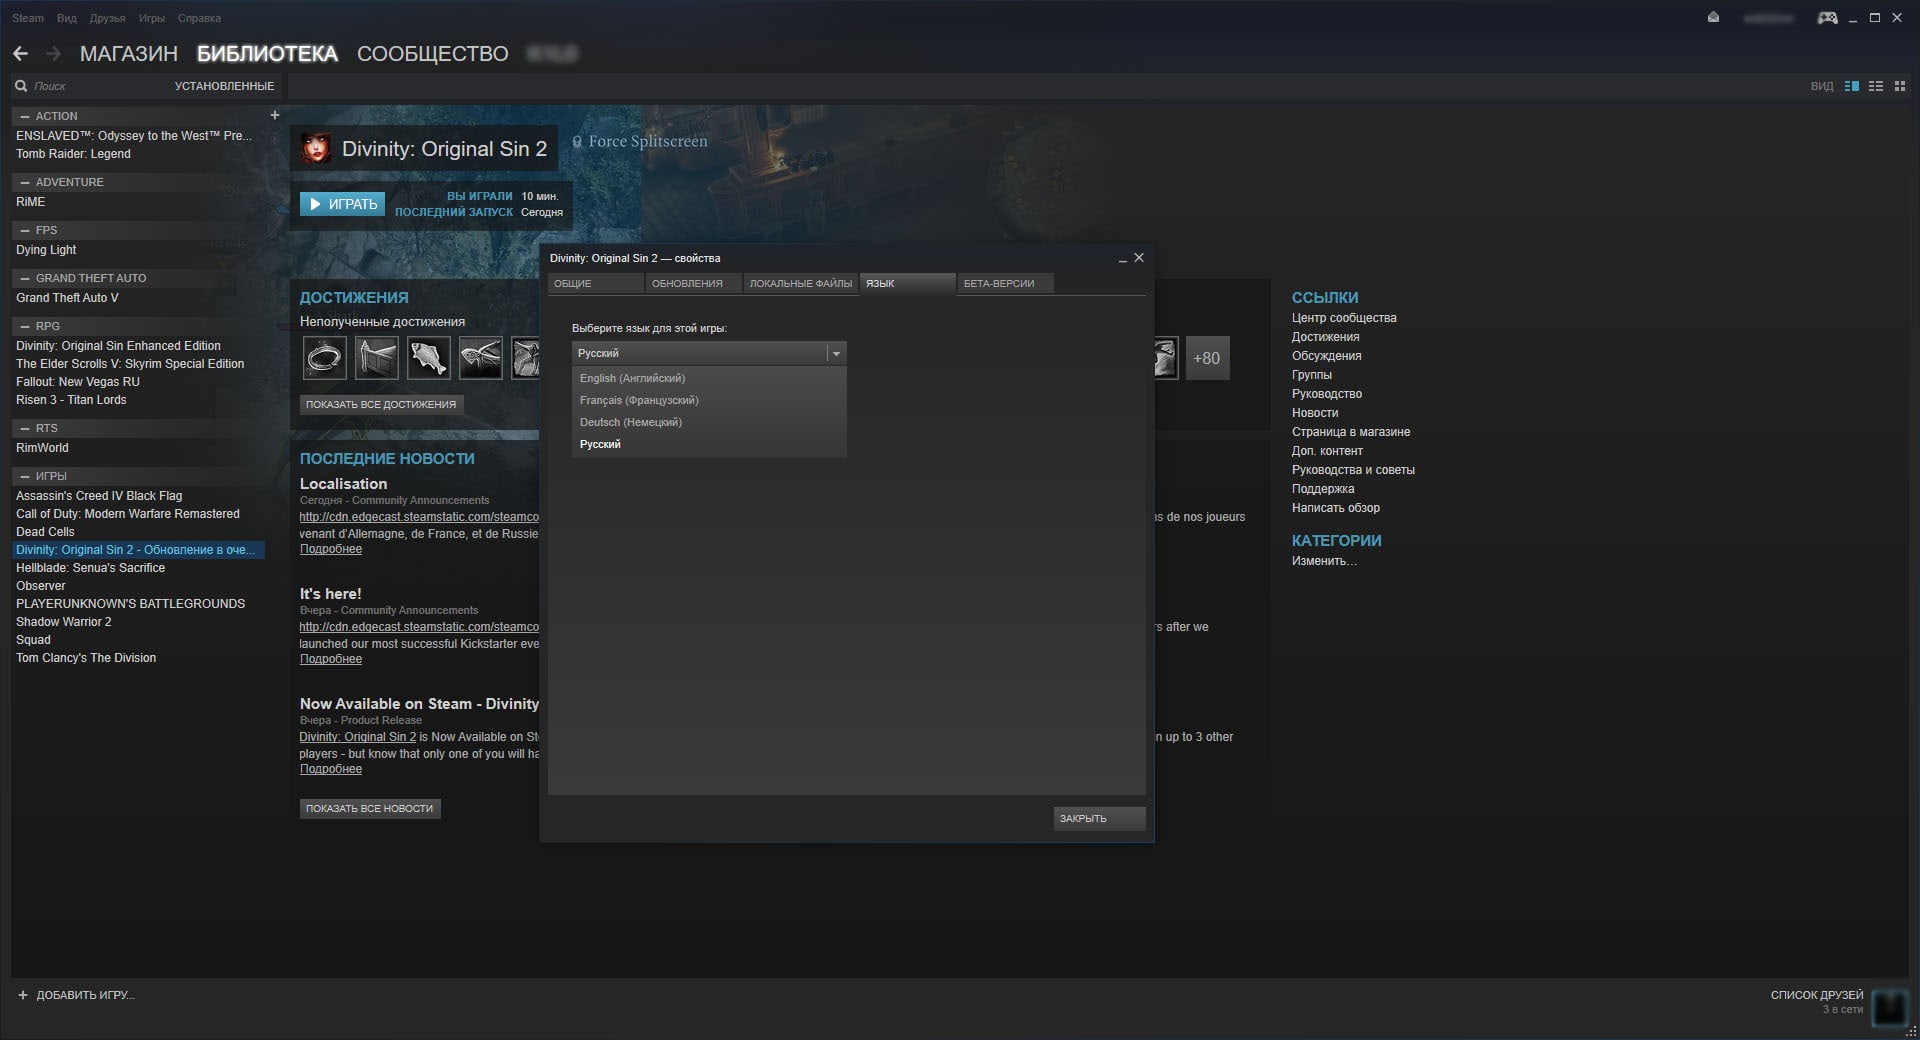Viewport: 1920px width, 1040px height.
Task: Open the УСТАНОВЛЕННЫЕ filter
Action: pyautogui.click(x=224, y=86)
